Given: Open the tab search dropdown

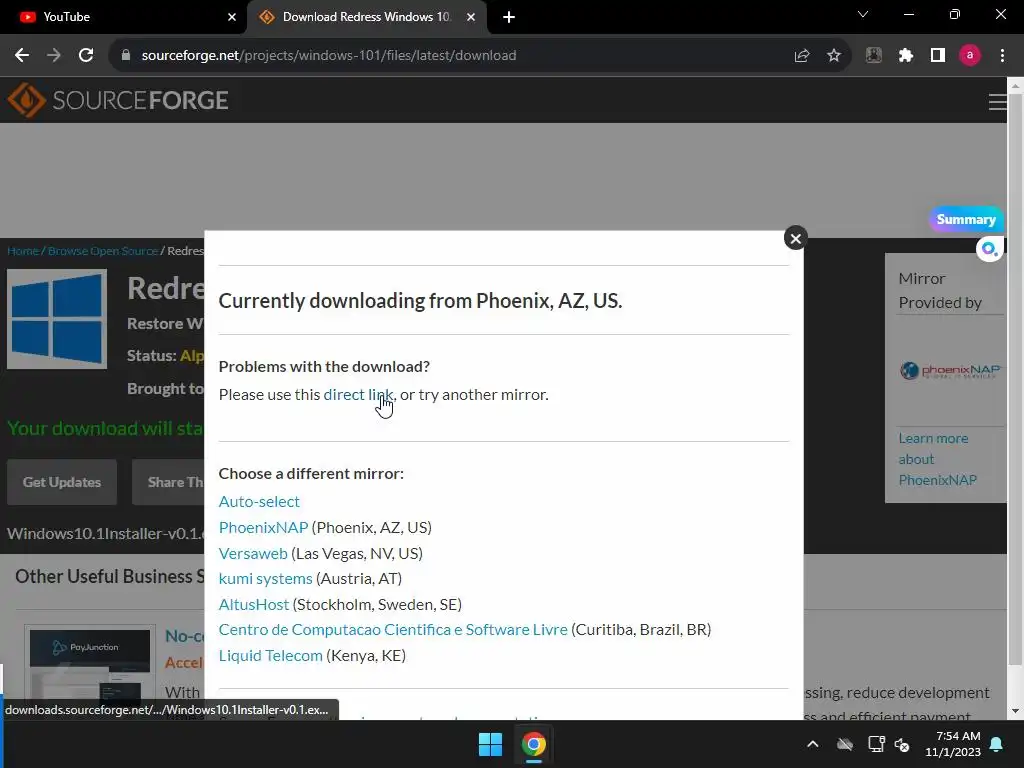Looking at the screenshot, I should click(x=863, y=14).
